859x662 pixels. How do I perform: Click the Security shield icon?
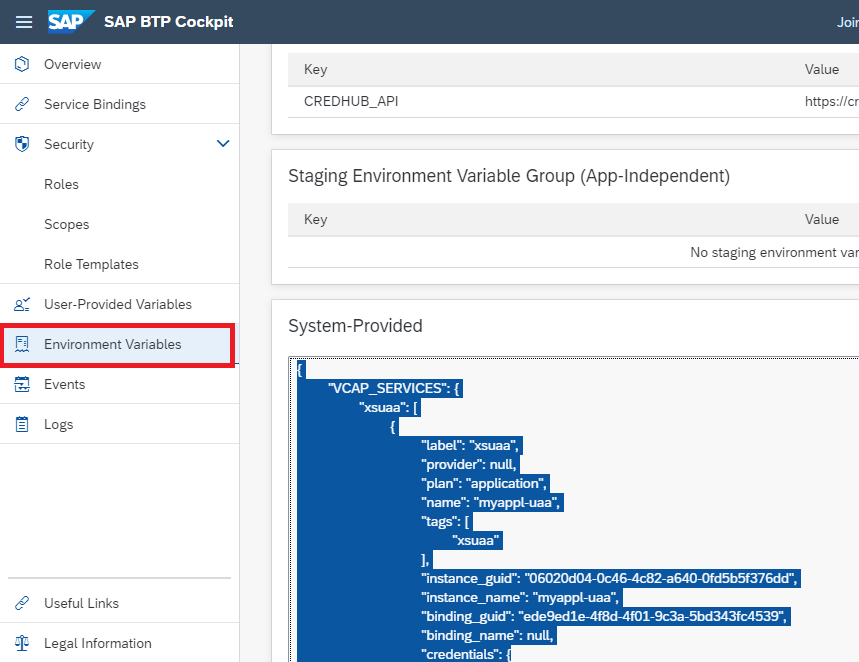[x=22, y=144]
